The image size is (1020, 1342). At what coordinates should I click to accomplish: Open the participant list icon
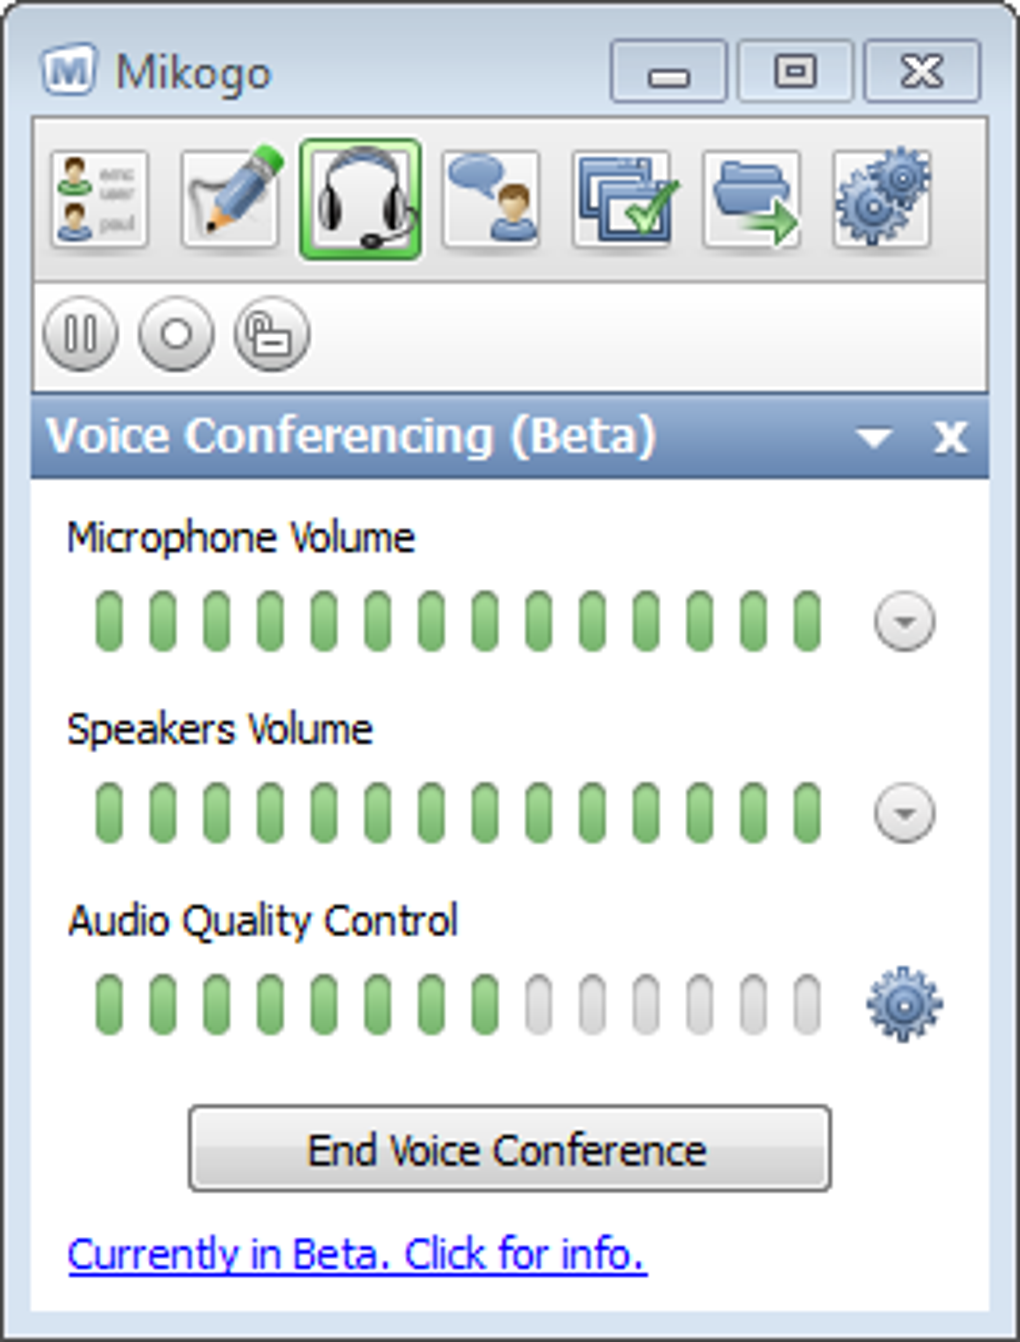pyautogui.click(x=99, y=199)
